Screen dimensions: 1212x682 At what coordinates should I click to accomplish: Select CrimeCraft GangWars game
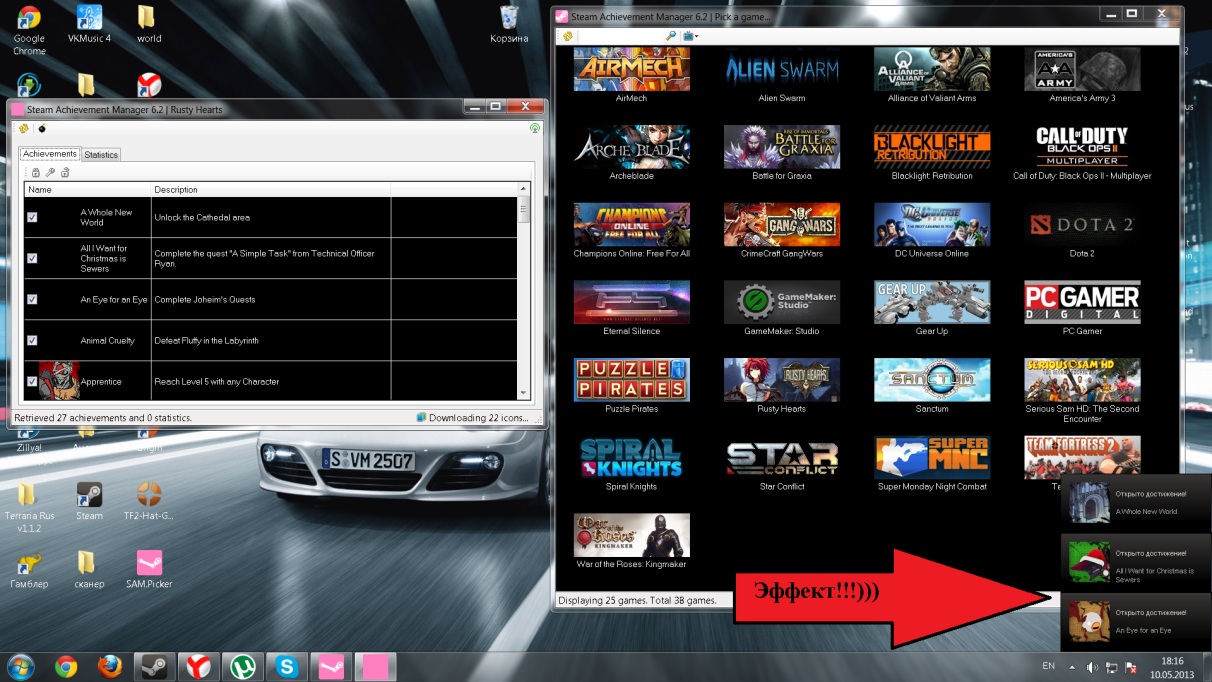[x=781, y=224]
